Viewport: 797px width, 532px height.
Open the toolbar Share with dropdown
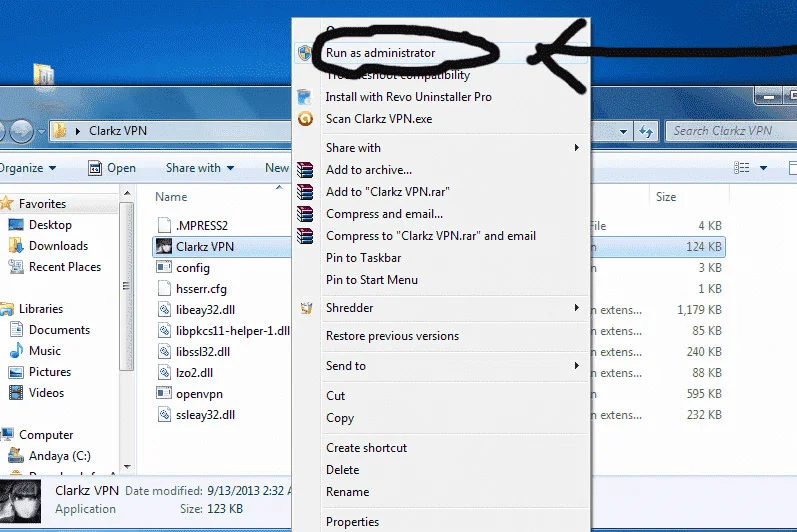tap(200, 168)
